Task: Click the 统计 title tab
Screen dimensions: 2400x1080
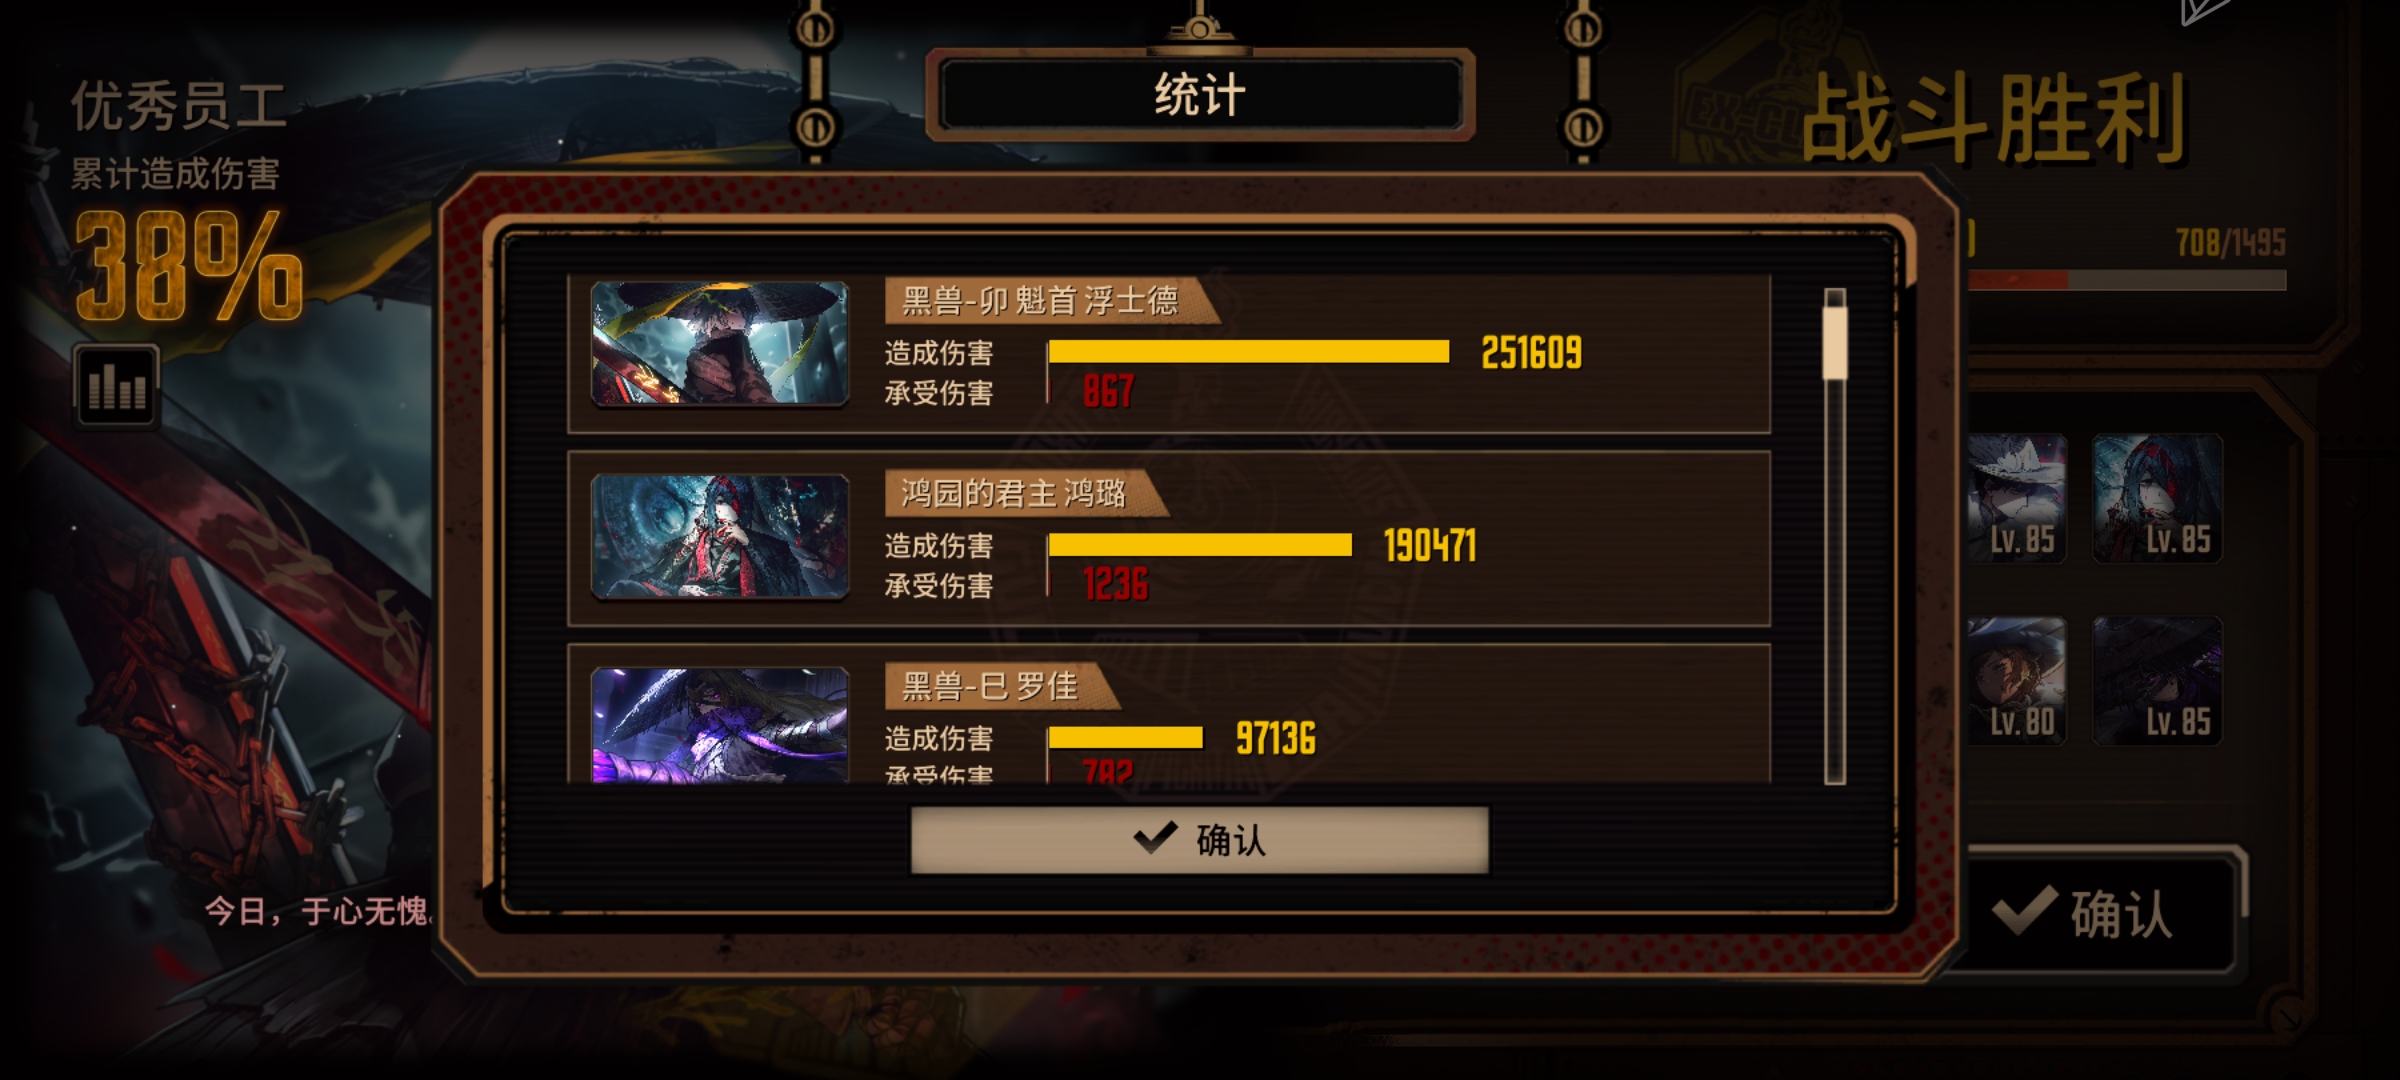Action: point(1199,95)
